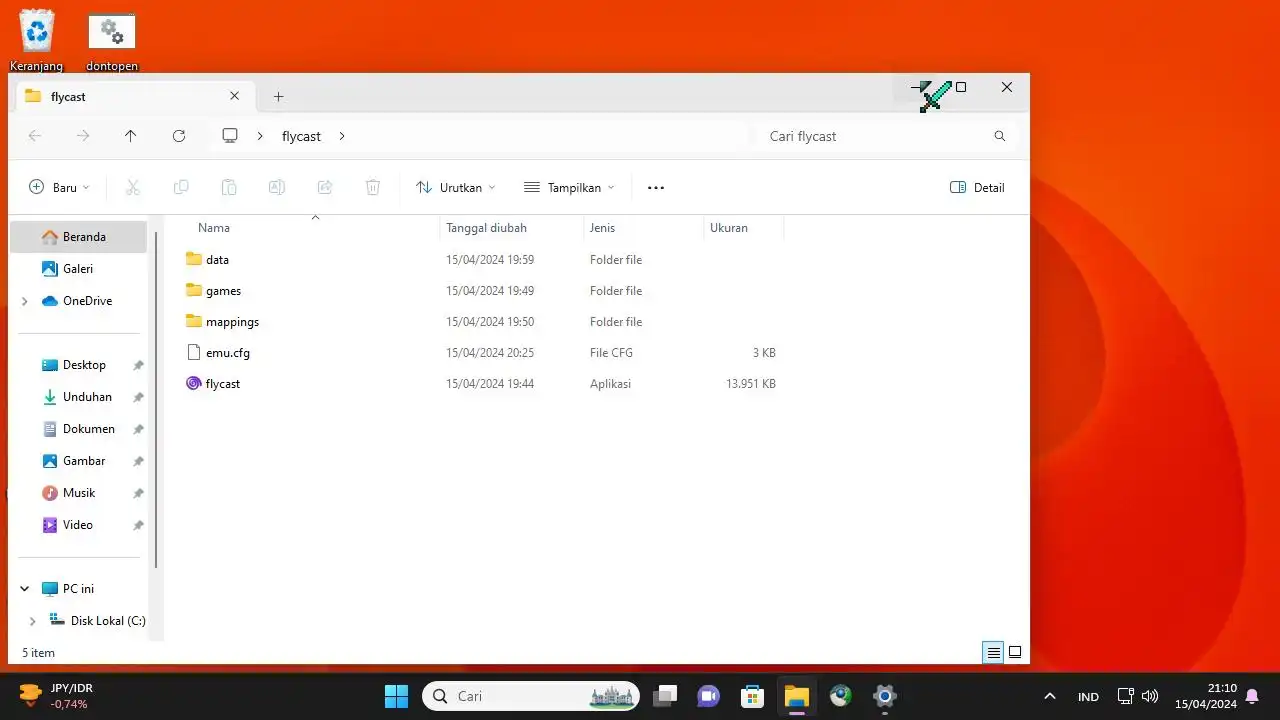Open the Recycle Bin desktop icon

click(37, 40)
